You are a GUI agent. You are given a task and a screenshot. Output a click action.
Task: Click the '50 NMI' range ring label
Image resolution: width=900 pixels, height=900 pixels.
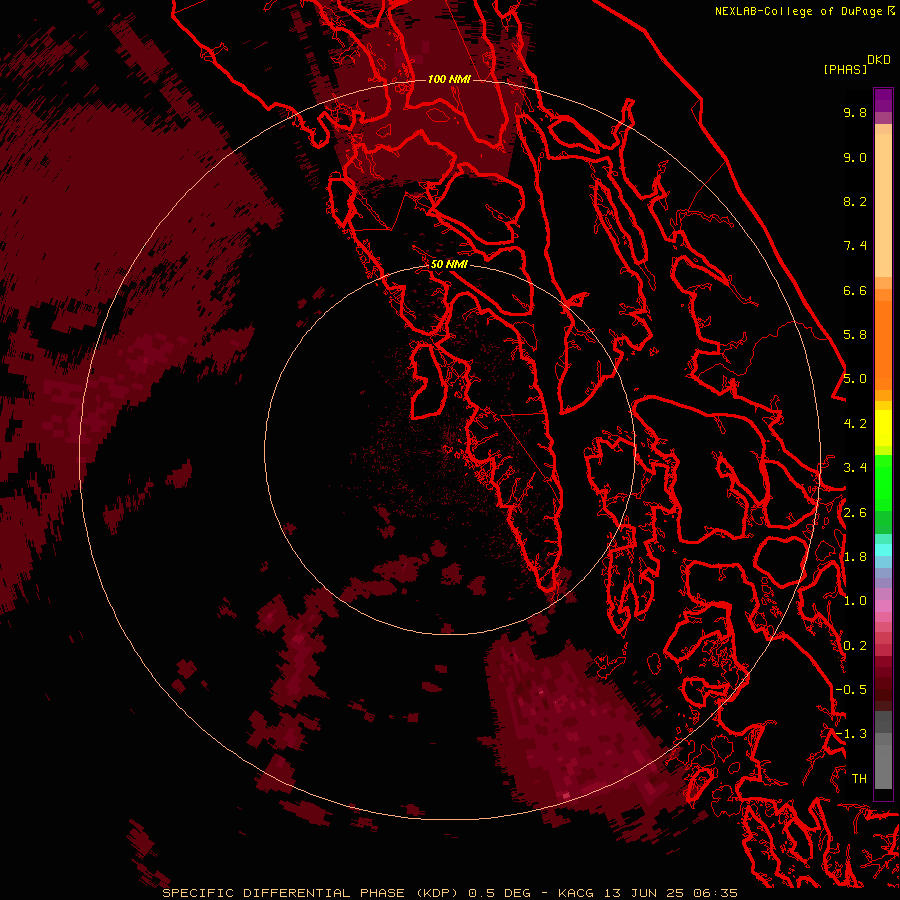click(x=449, y=264)
